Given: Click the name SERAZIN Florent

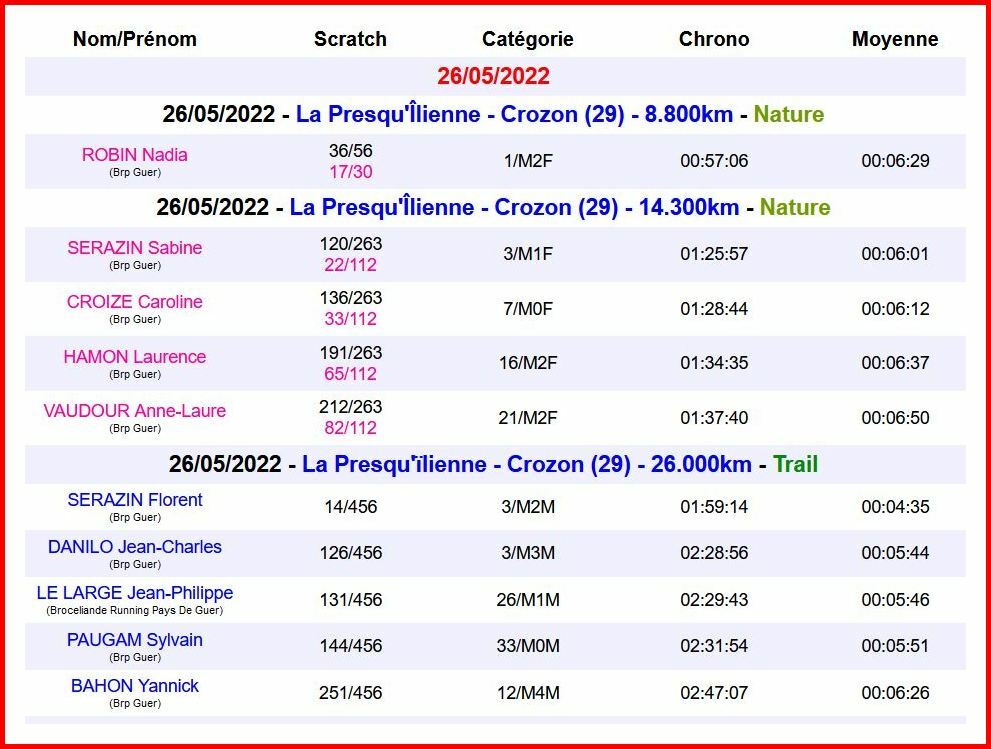Looking at the screenshot, I should pos(134,500).
